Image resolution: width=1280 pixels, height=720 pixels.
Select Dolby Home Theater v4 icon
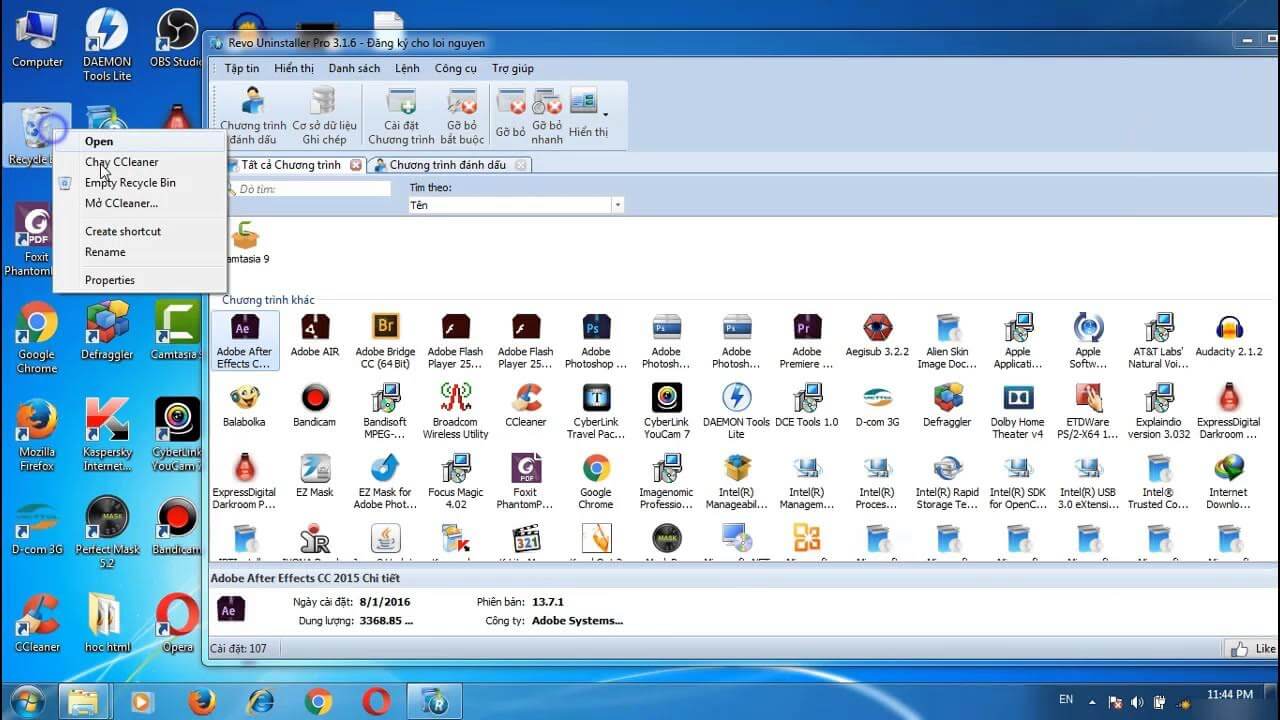1018,410
